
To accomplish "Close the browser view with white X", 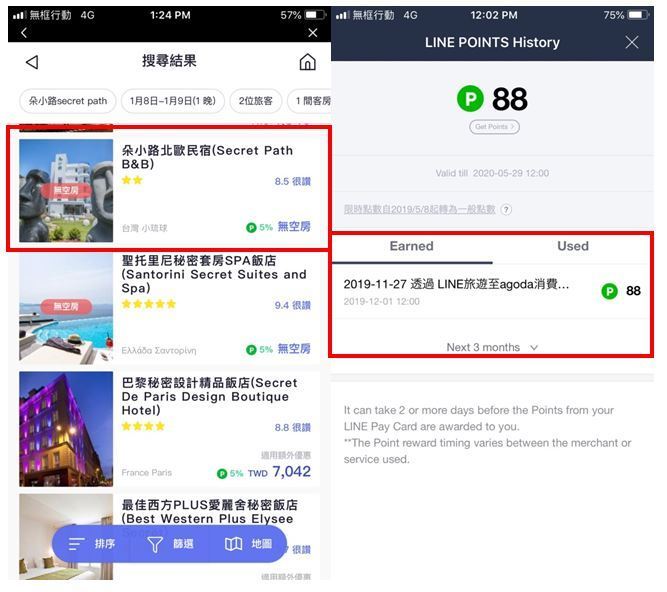I will pos(313,33).
